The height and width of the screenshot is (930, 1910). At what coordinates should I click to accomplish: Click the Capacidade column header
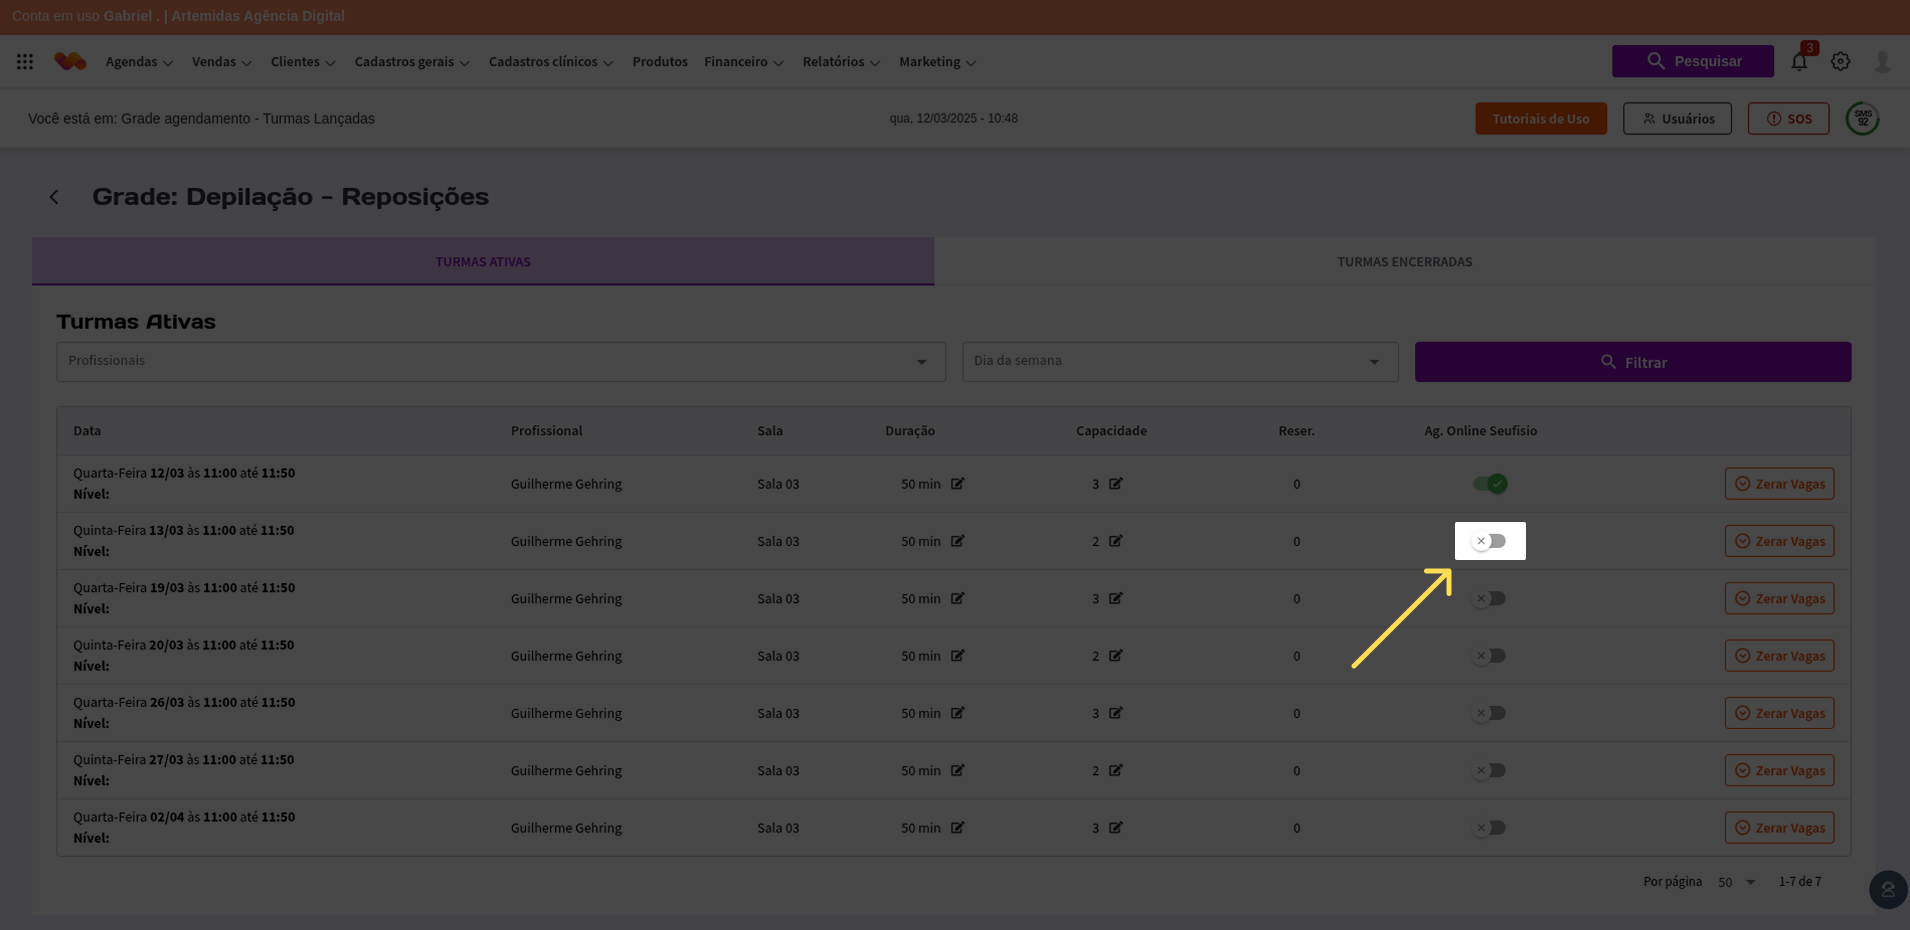(x=1111, y=431)
